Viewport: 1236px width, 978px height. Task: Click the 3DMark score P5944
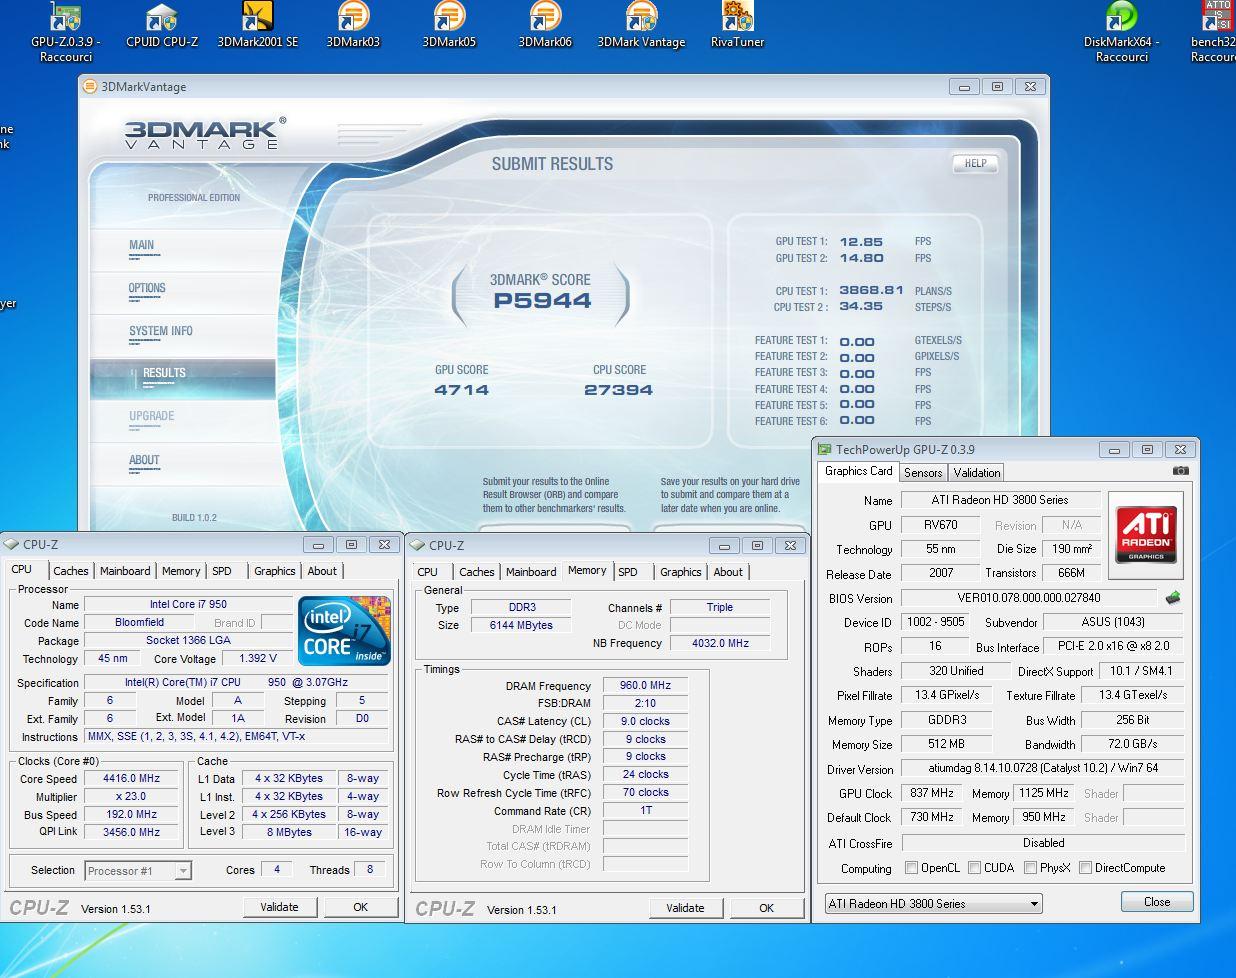pyautogui.click(x=542, y=301)
